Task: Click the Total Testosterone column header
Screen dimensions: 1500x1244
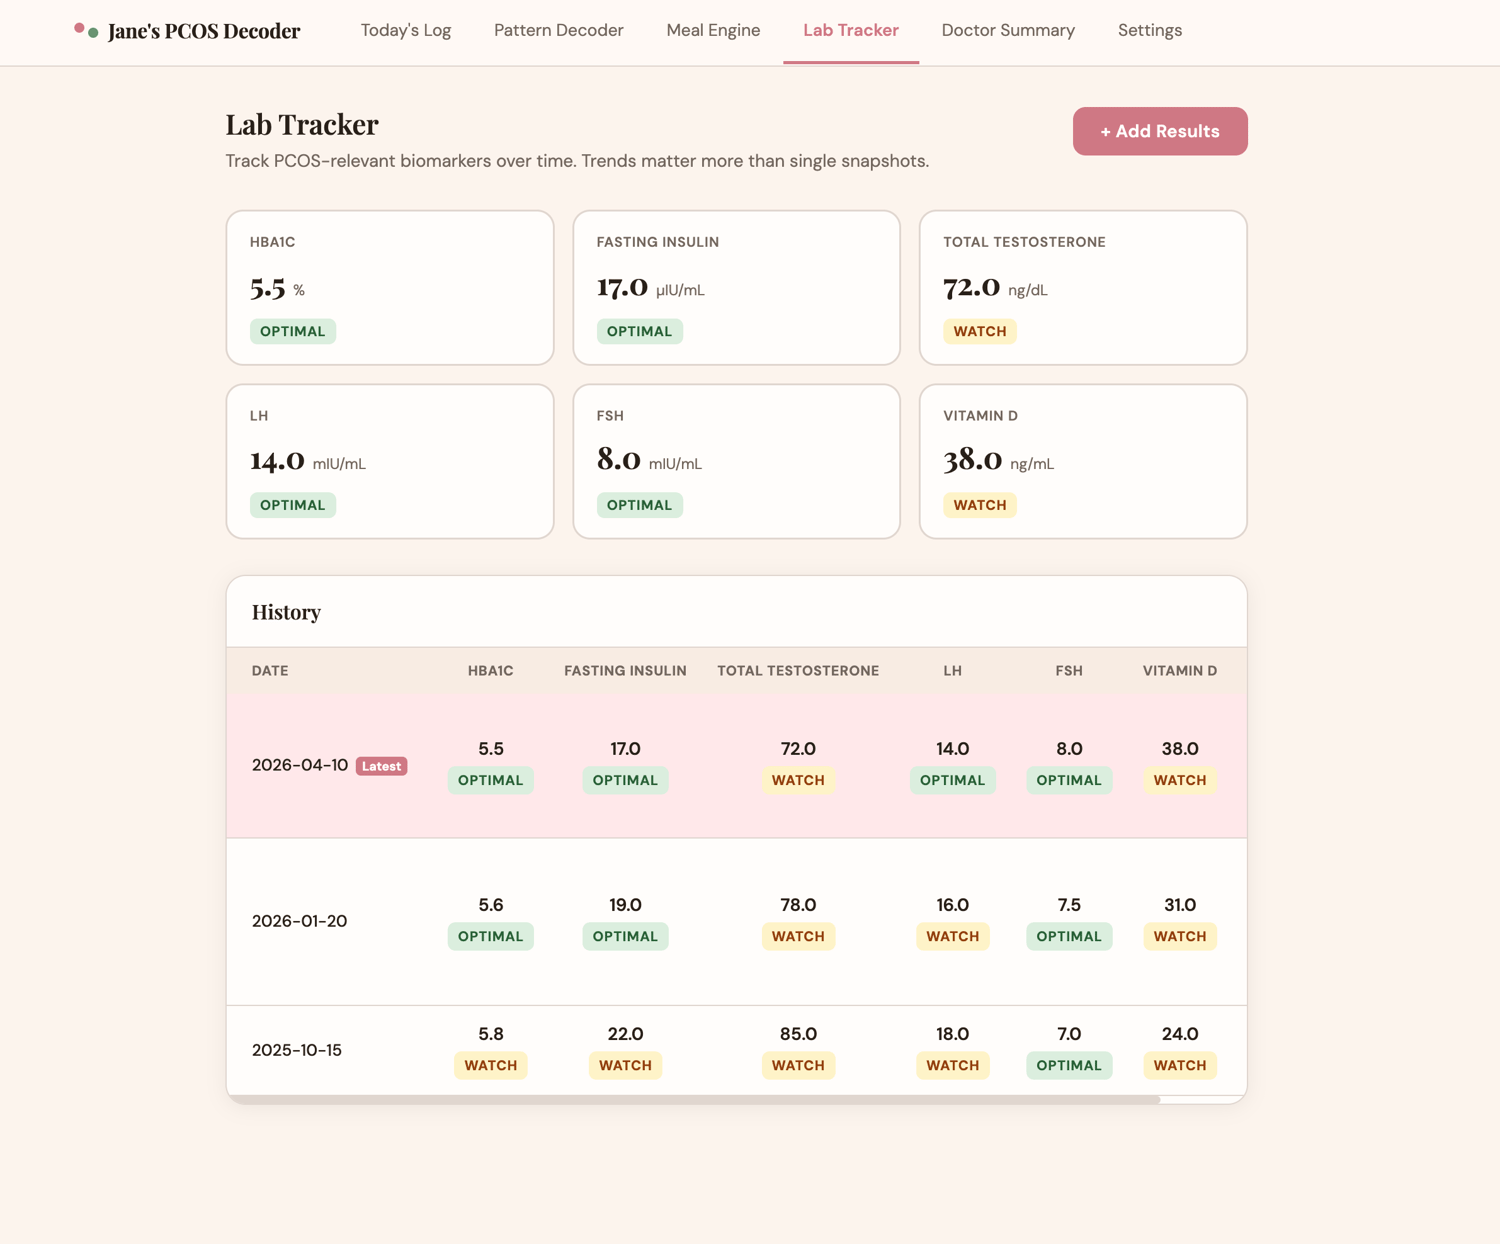Action: pyautogui.click(x=798, y=671)
